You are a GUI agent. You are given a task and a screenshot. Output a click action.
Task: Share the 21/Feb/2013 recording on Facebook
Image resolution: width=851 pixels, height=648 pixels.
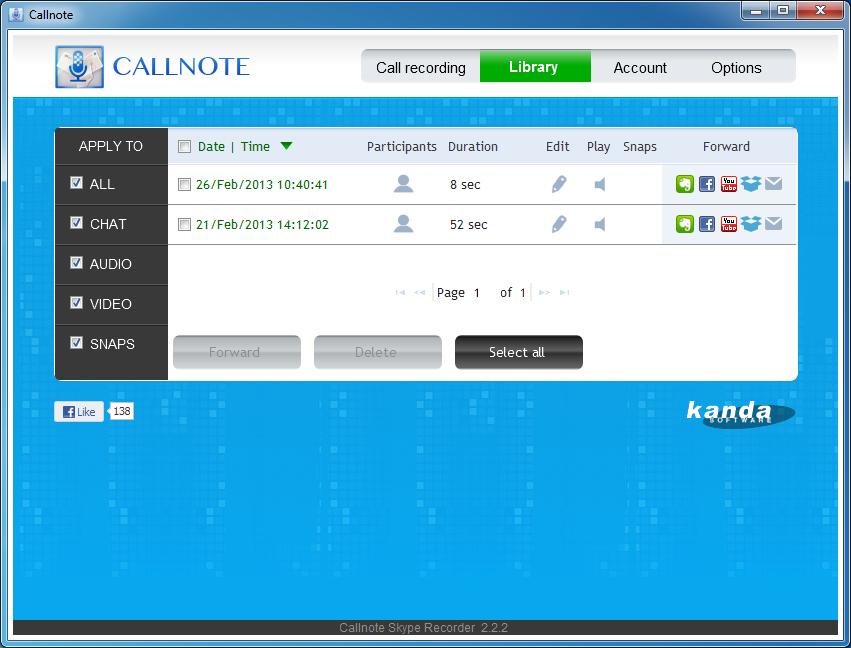[x=707, y=224]
